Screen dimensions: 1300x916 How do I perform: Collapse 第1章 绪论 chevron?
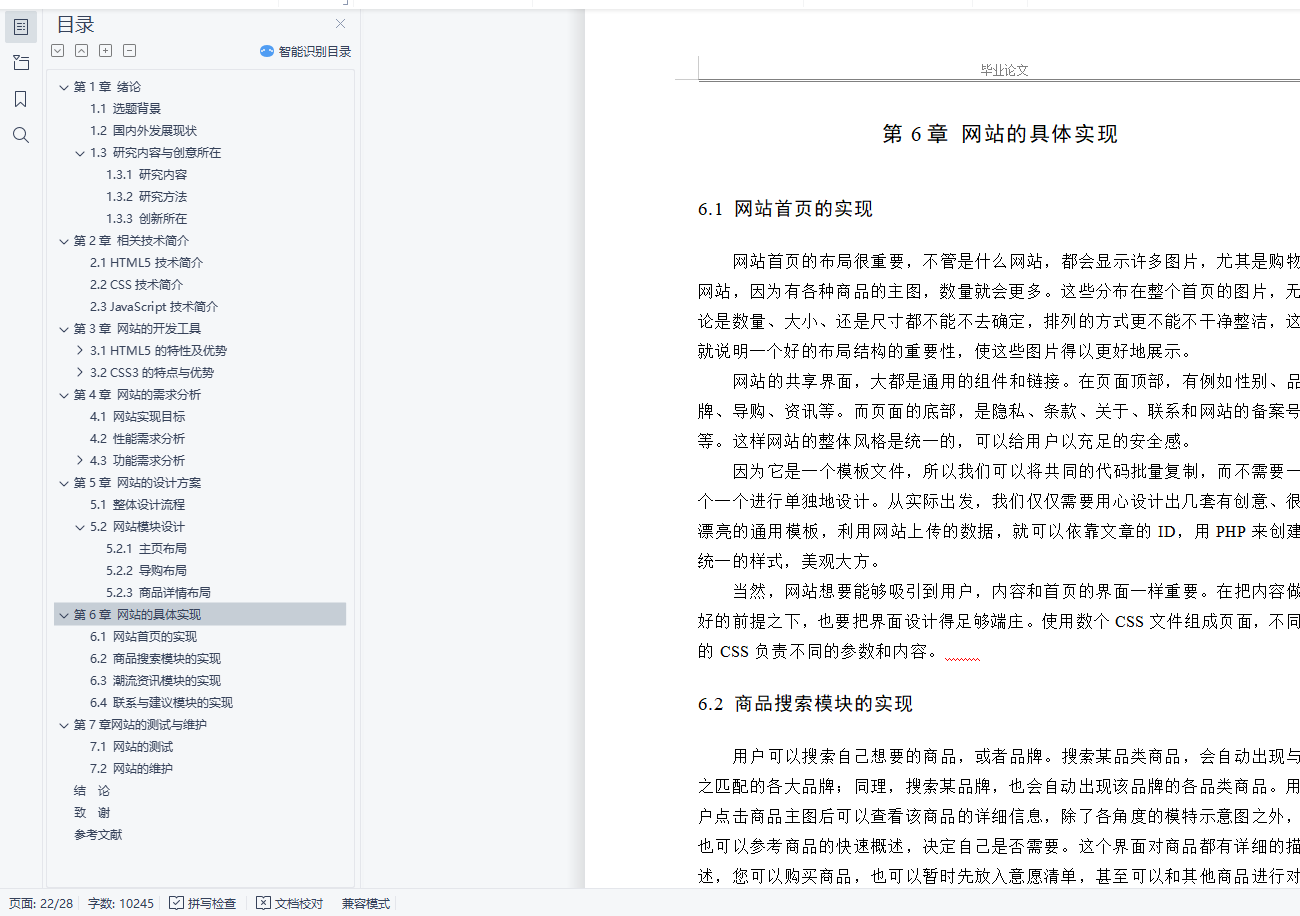coord(64,87)
